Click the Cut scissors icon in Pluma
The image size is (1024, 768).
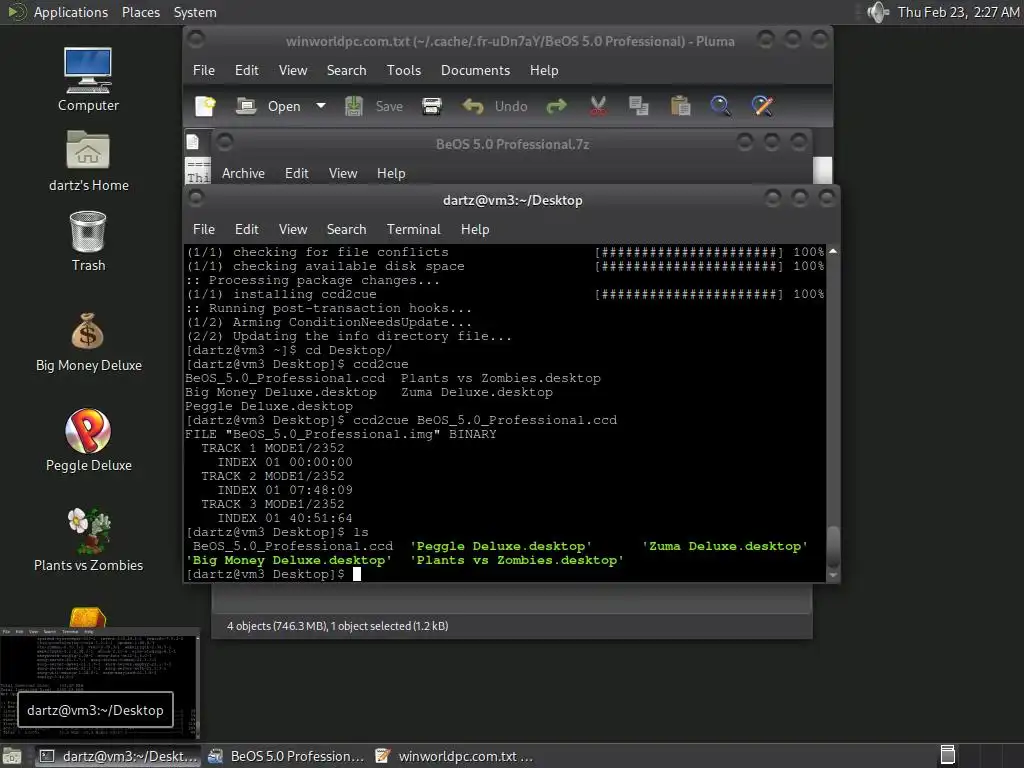pos(598,106)
